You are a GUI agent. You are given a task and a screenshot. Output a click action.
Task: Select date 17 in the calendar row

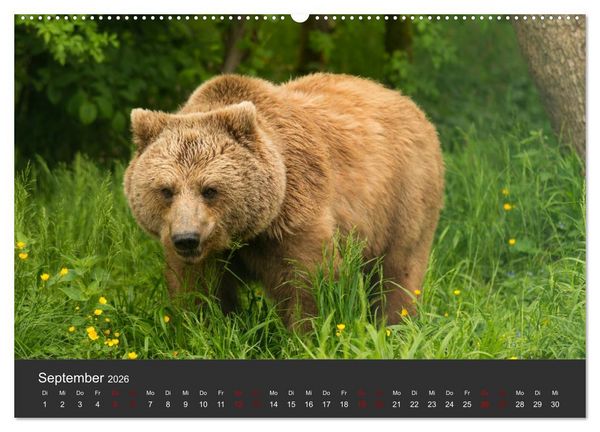pyautogui.click(x=326, y=404)
